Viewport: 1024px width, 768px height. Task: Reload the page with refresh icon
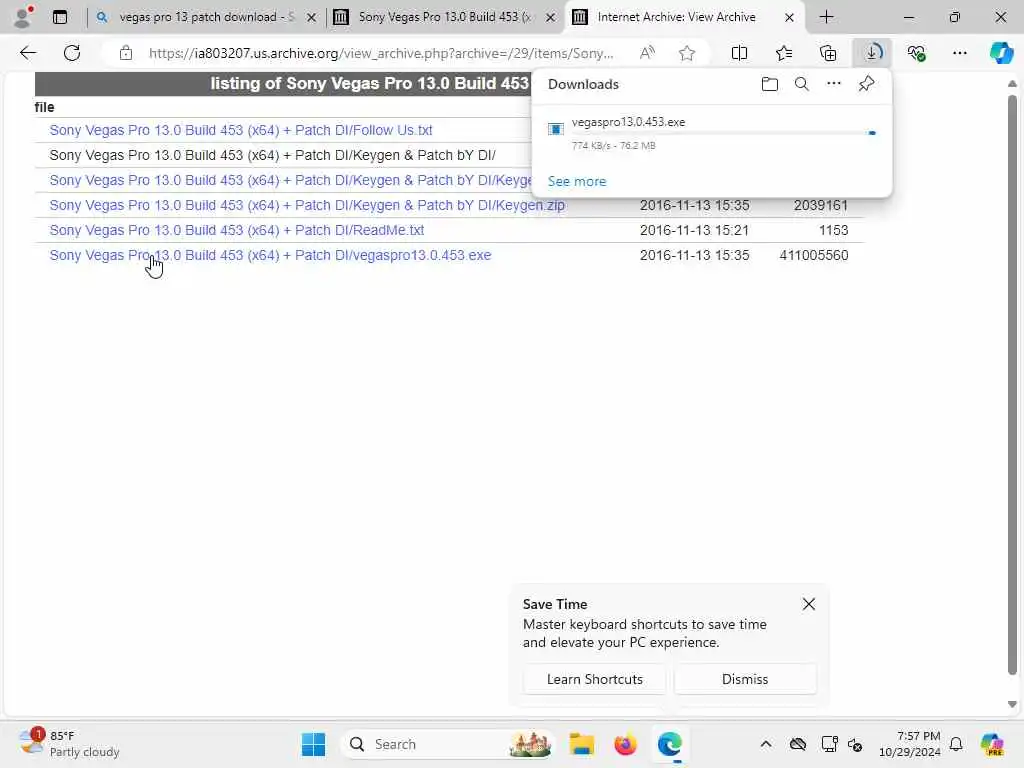72,53
